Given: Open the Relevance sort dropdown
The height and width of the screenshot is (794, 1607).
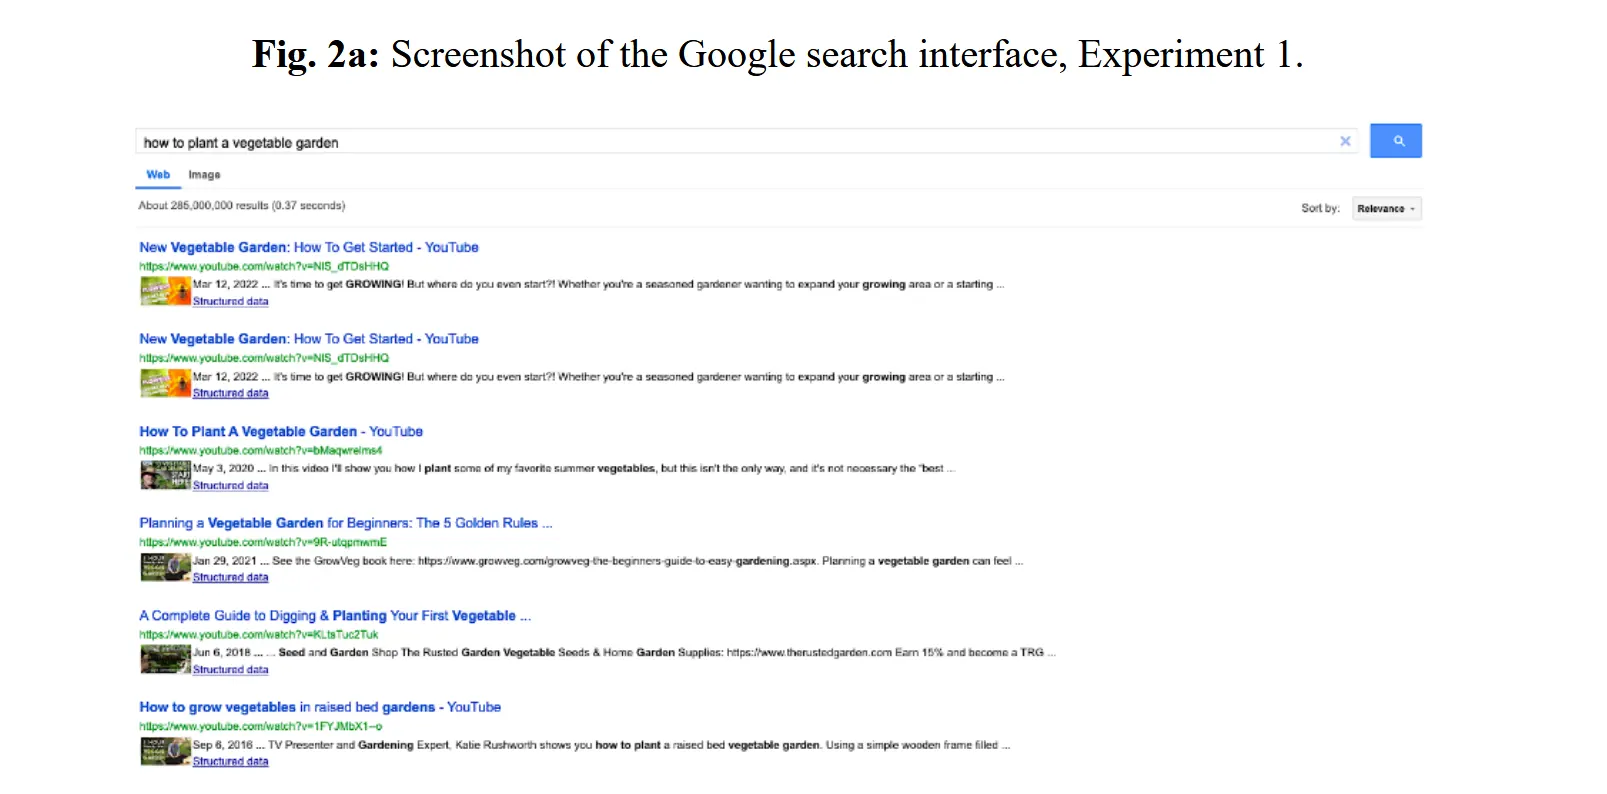Looking at the screenshot, I should (1386, 208).
